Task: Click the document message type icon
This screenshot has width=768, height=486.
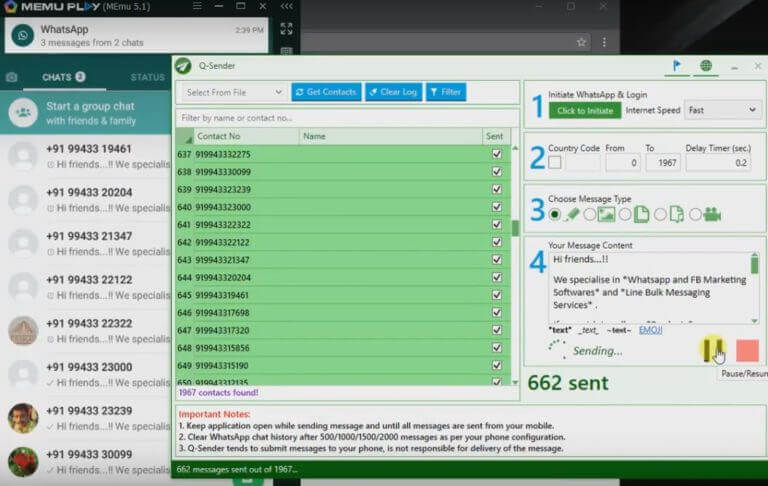Action: 641,215
